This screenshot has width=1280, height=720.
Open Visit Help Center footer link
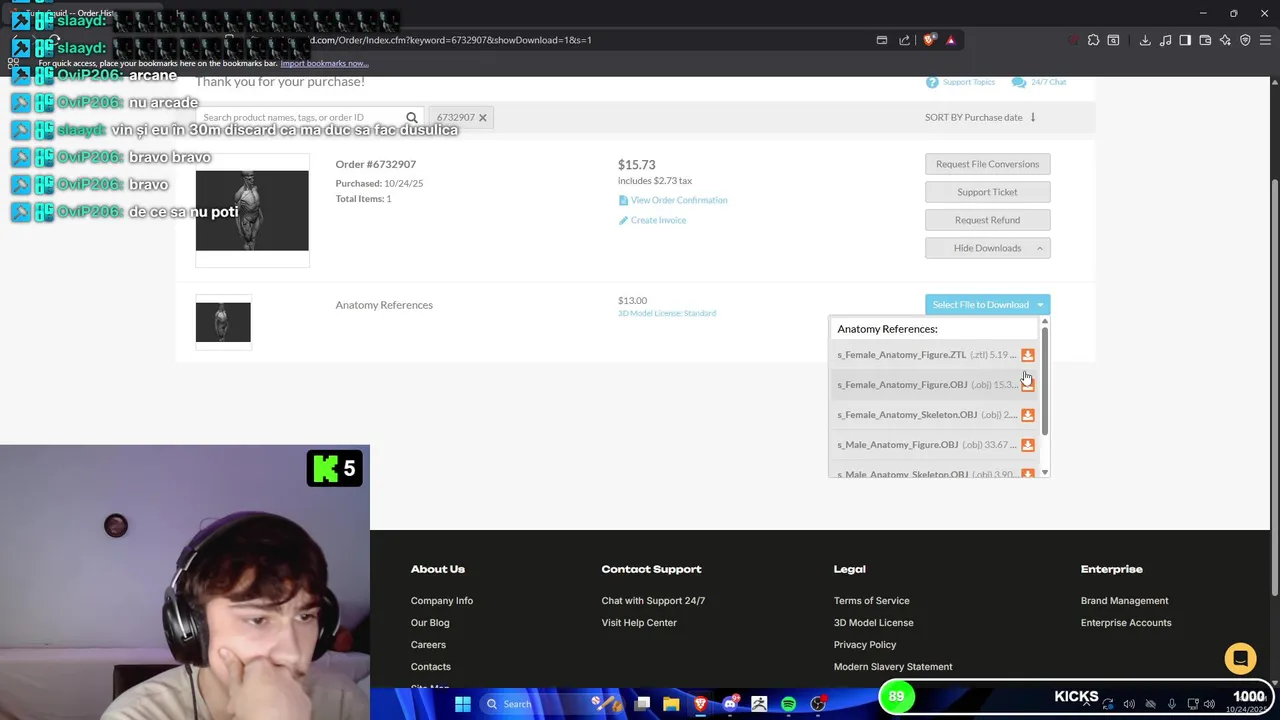click(x=639, y=623)
